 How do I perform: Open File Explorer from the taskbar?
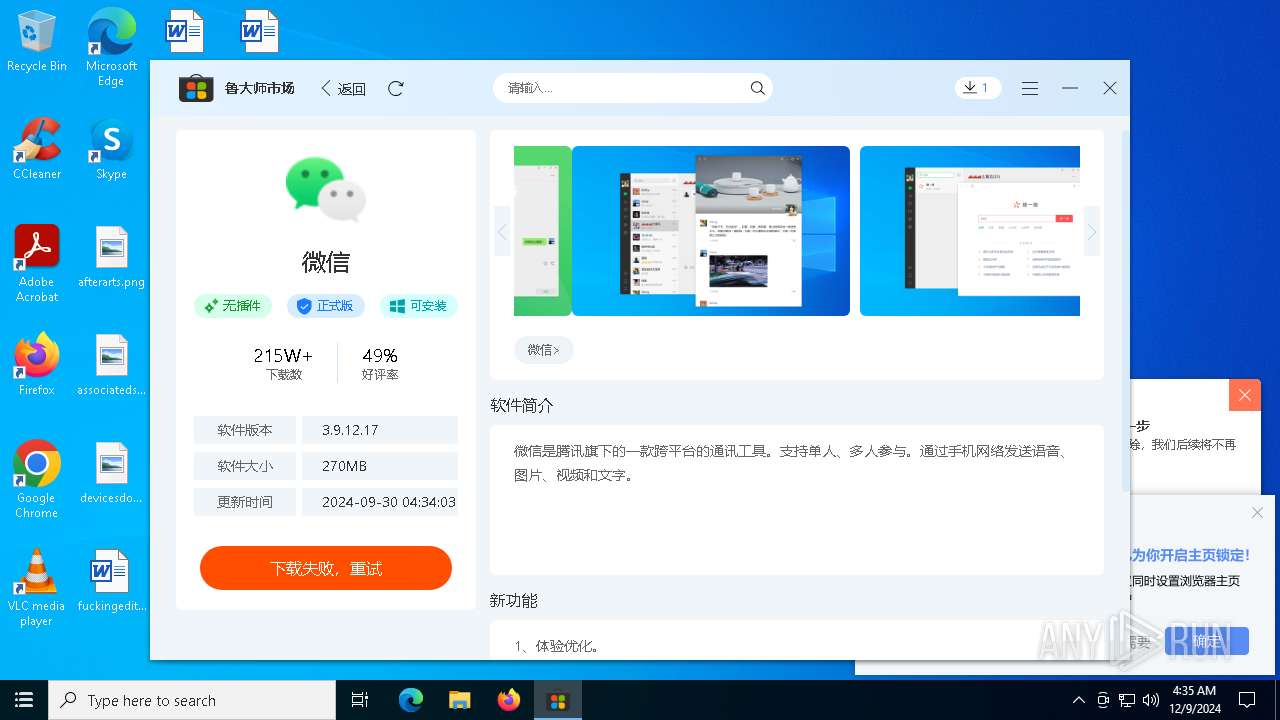(x=460, y=700)
